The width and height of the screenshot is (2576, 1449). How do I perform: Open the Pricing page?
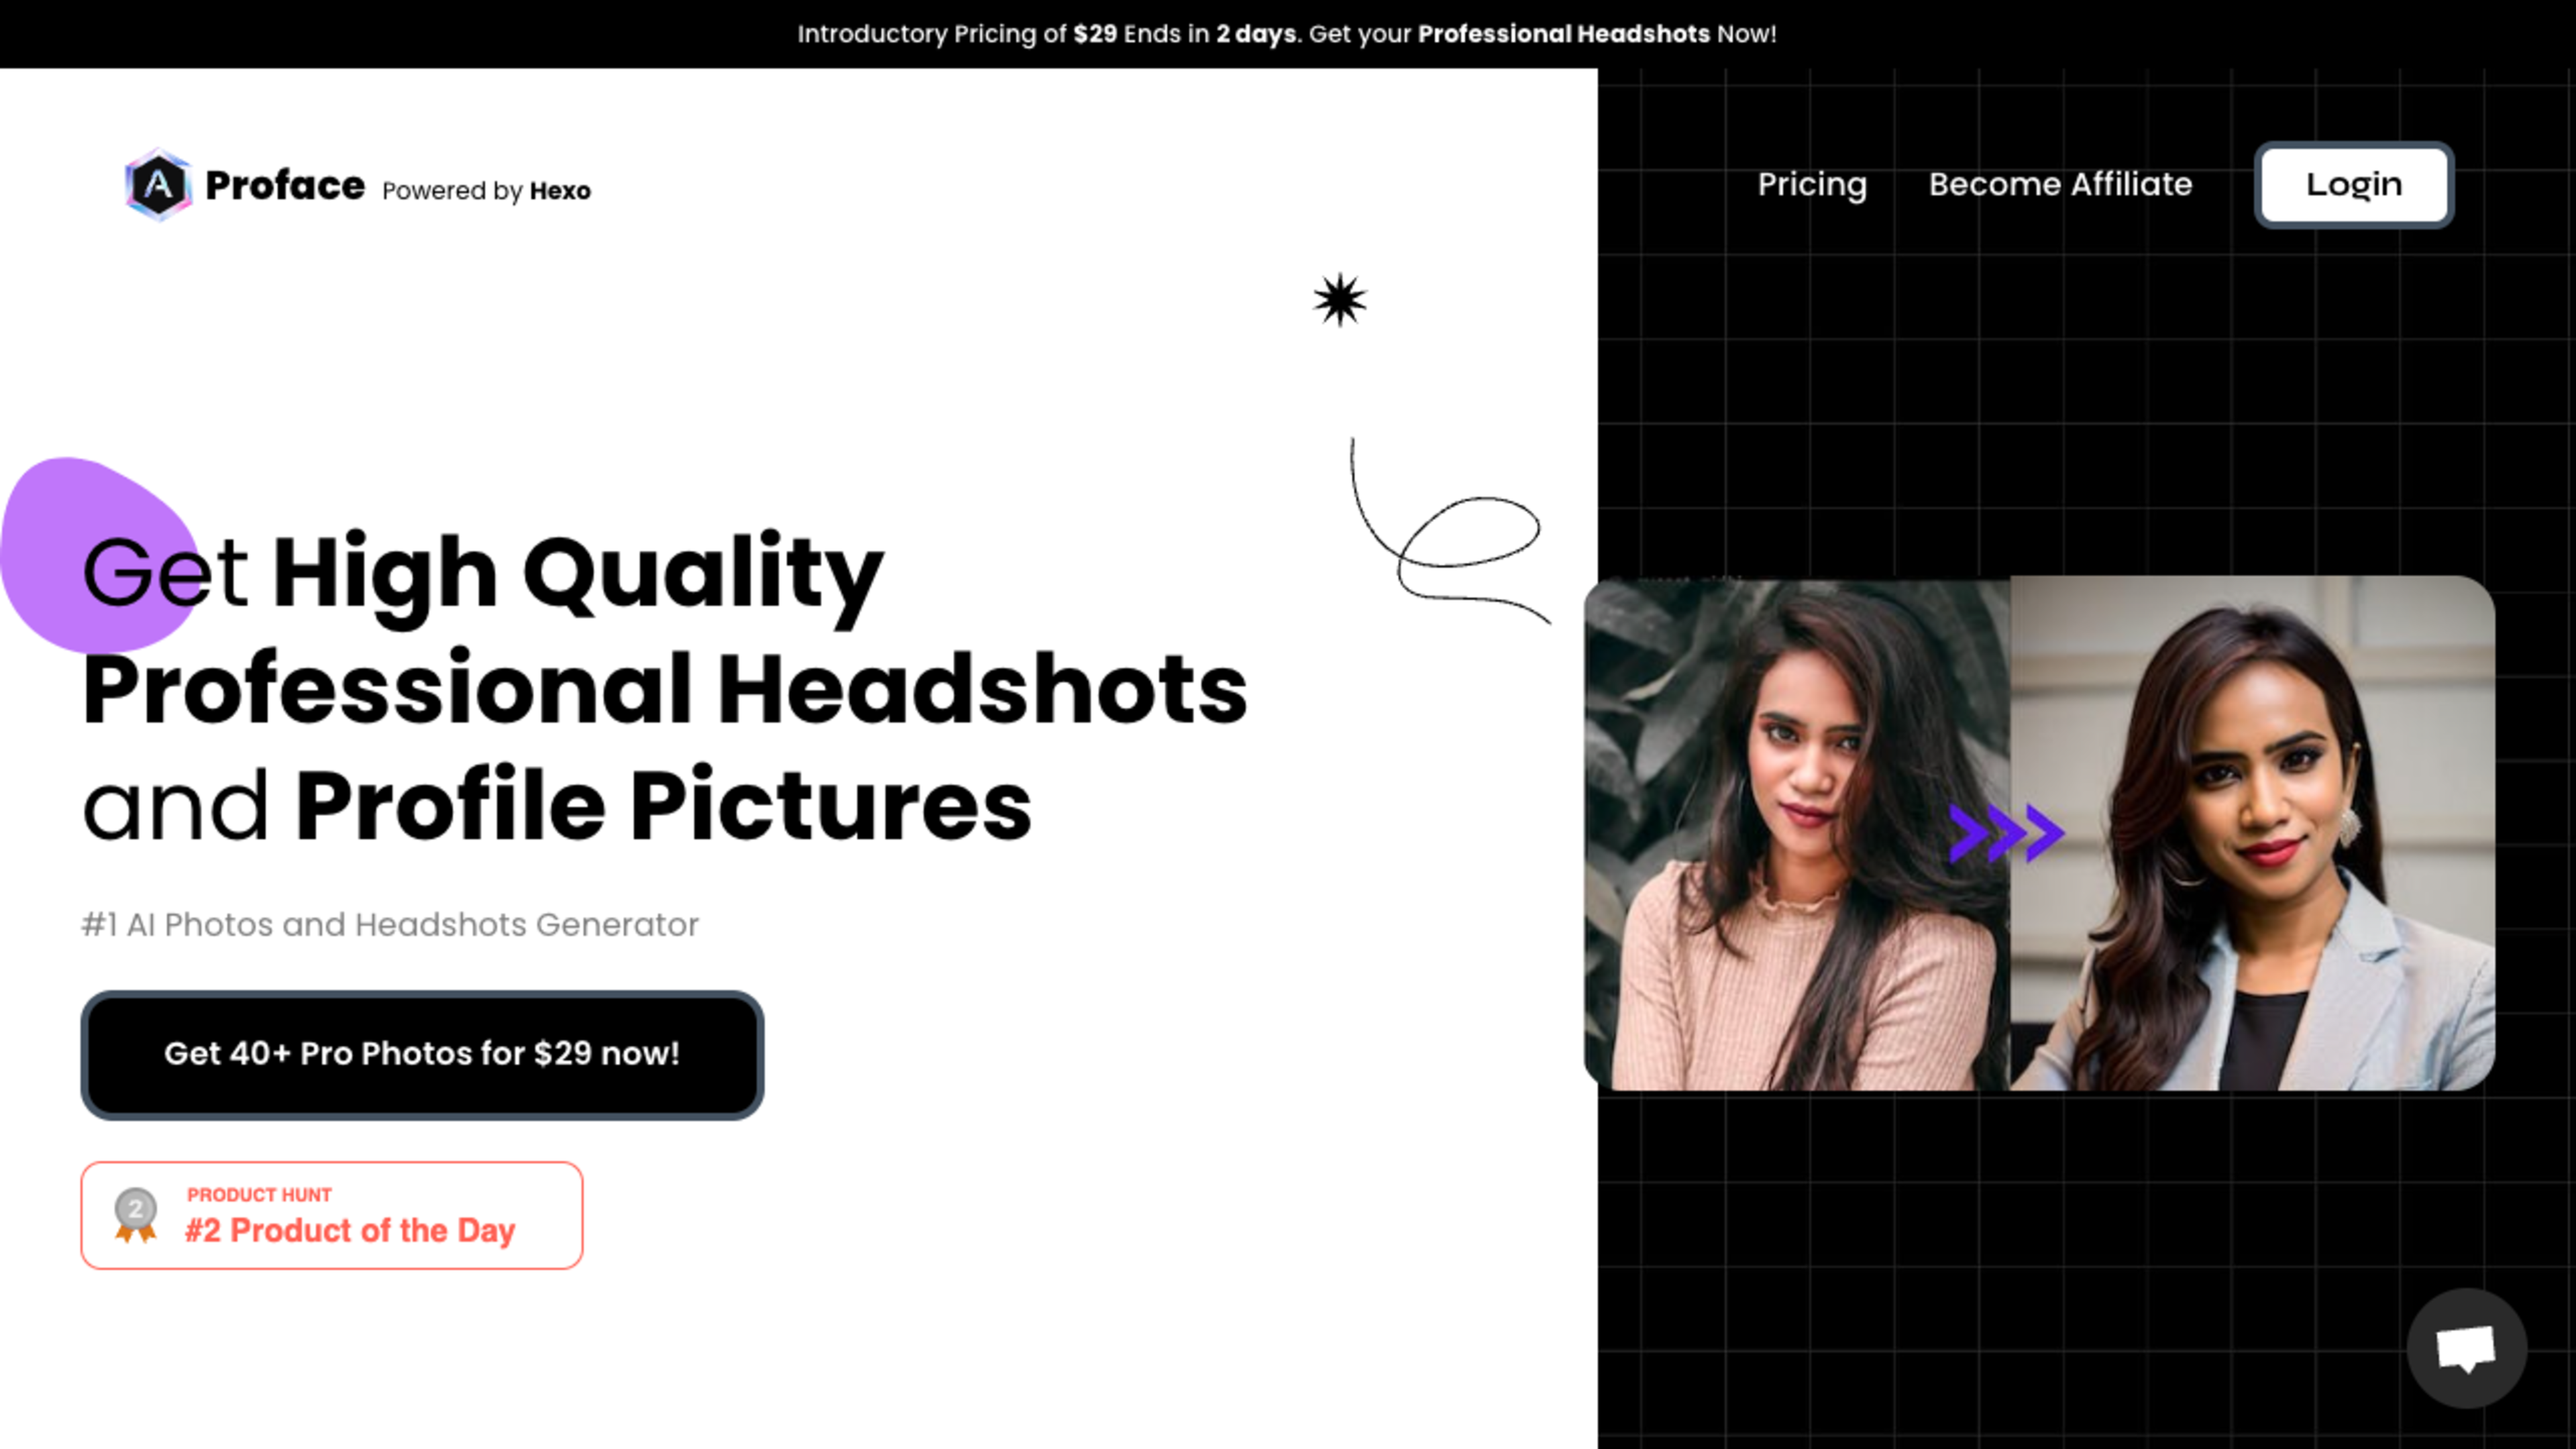point(1812,184)
